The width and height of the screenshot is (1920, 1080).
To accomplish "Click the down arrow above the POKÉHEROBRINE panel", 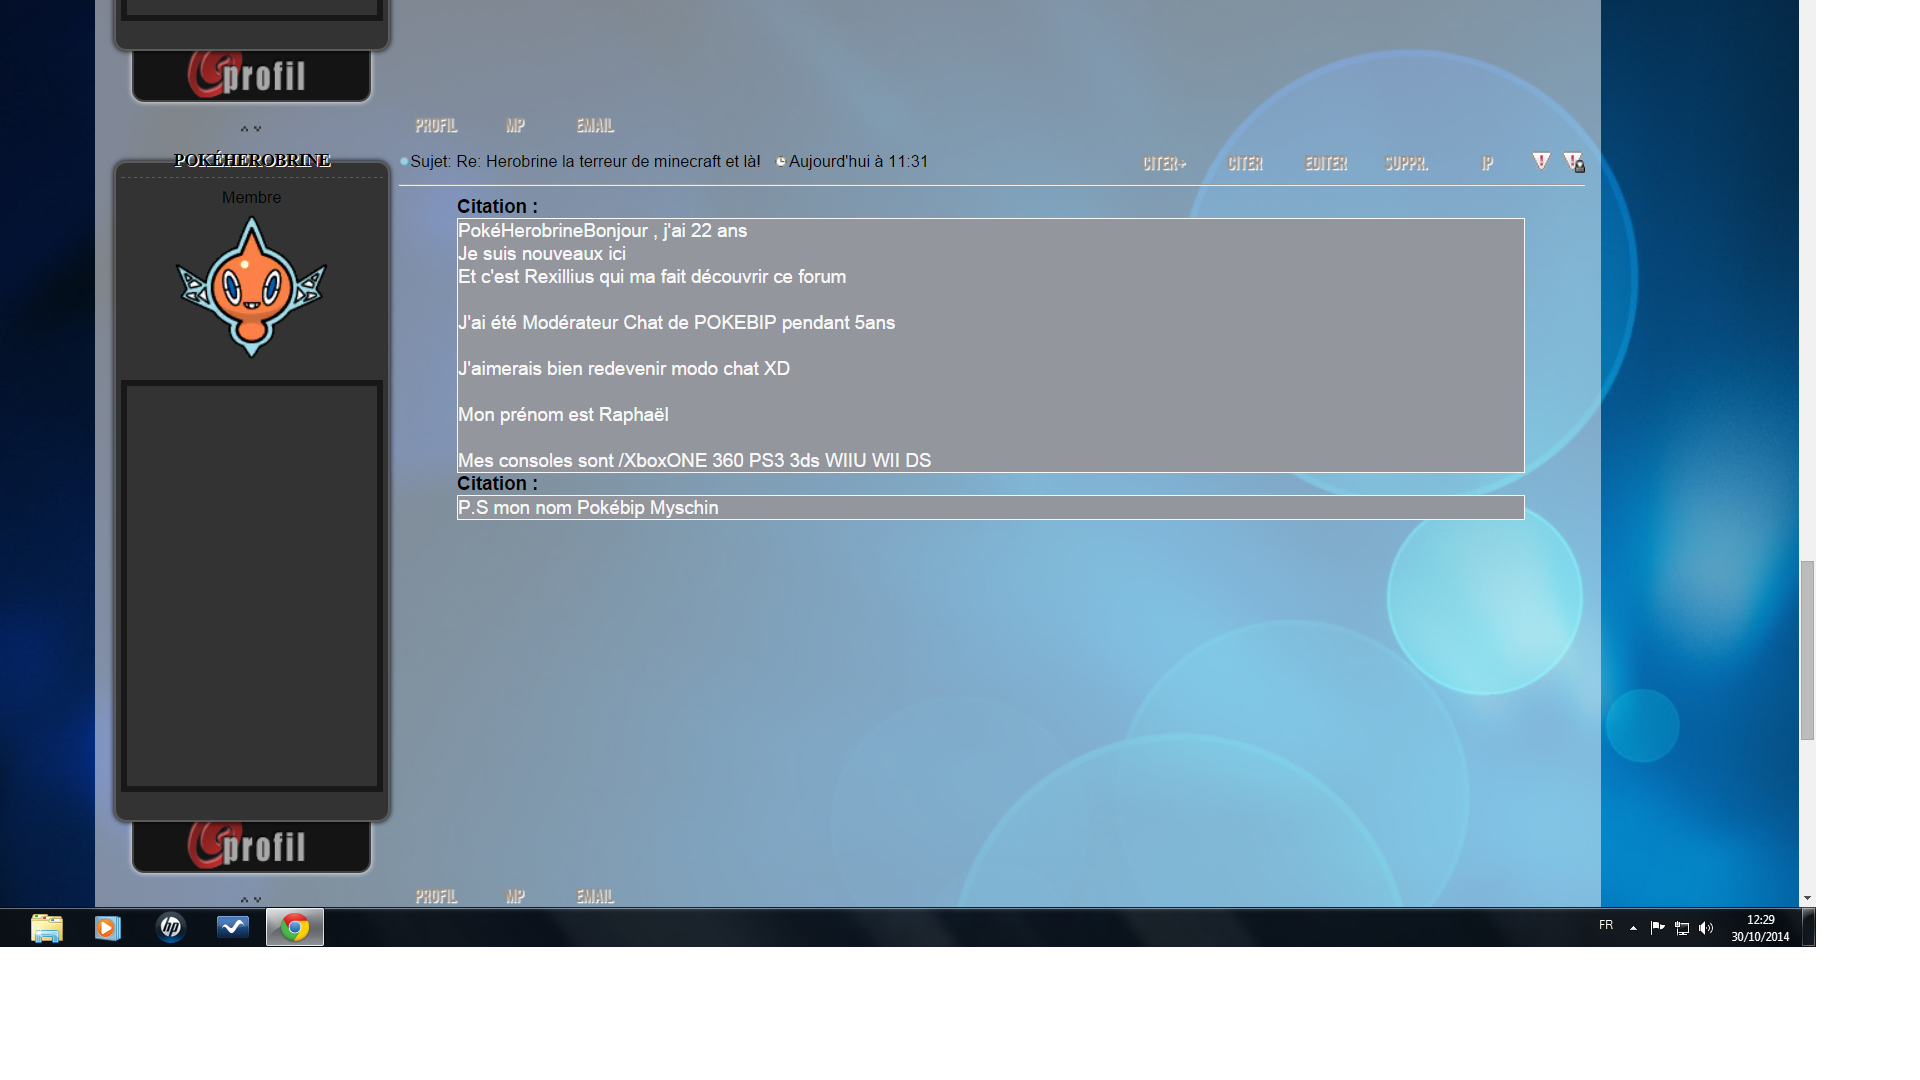I will 258,129.
